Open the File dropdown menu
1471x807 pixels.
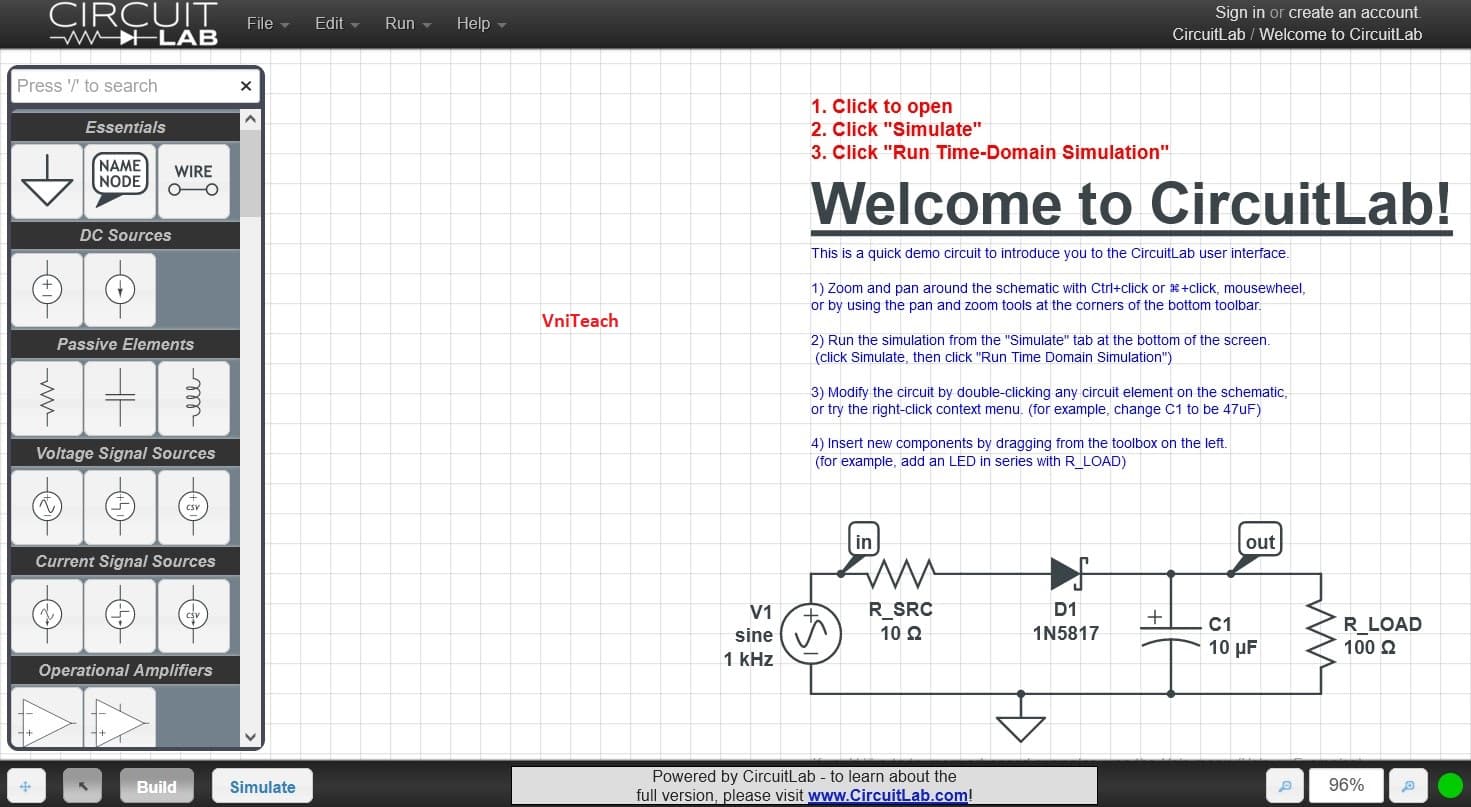point(267,24)
